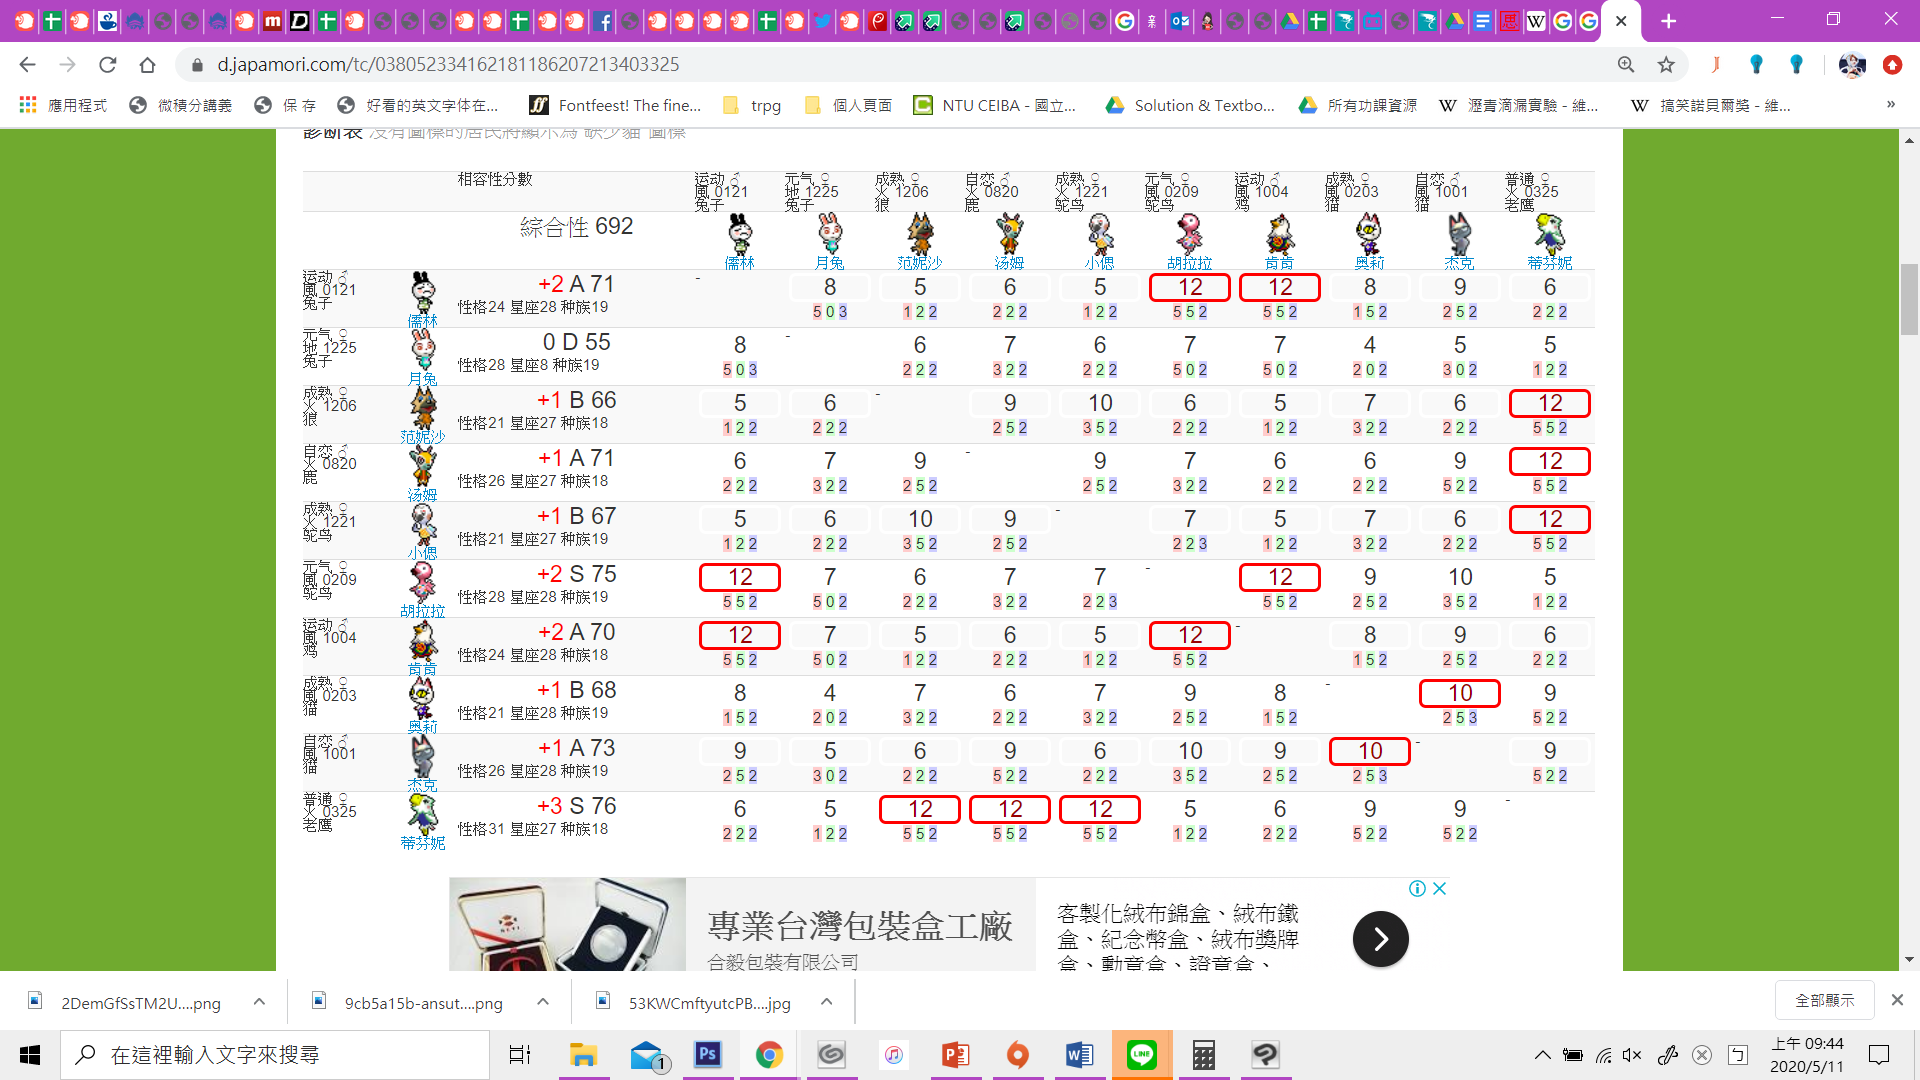Expand options for 2DemGfSsTM2U png download
The width and height of the screenshot is (1920, 1080).
tap(259, 1002)
